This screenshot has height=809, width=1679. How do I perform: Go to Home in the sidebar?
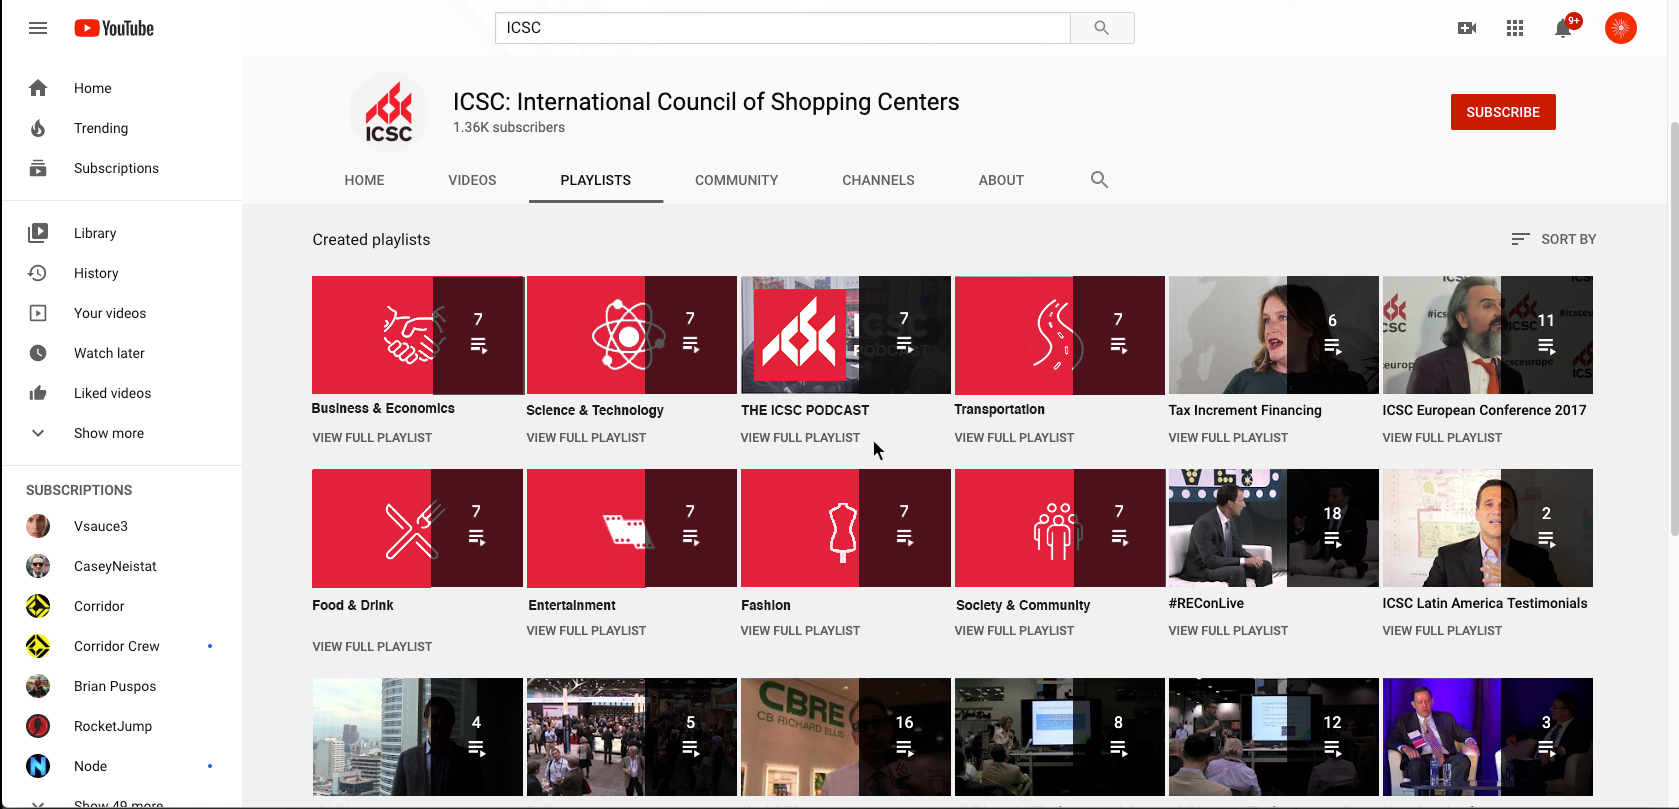pos(121,88)
